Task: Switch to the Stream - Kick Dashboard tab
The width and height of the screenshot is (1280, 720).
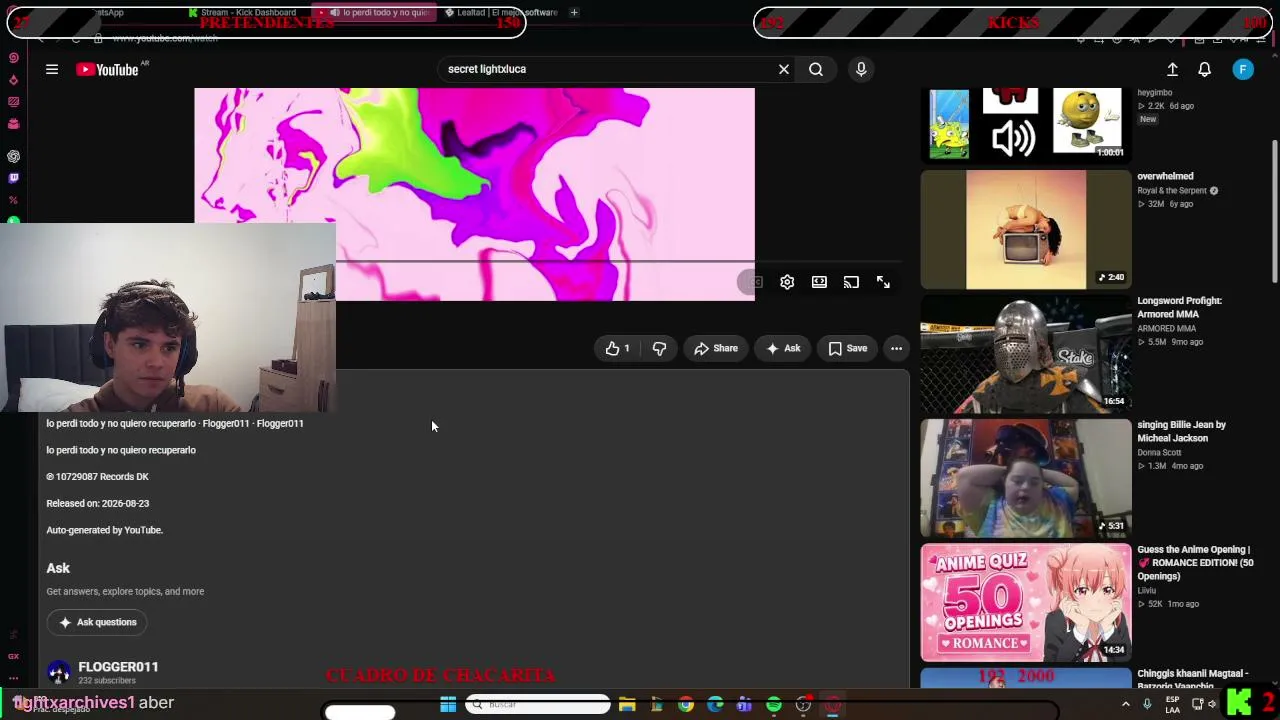Action: pos(243,12)
